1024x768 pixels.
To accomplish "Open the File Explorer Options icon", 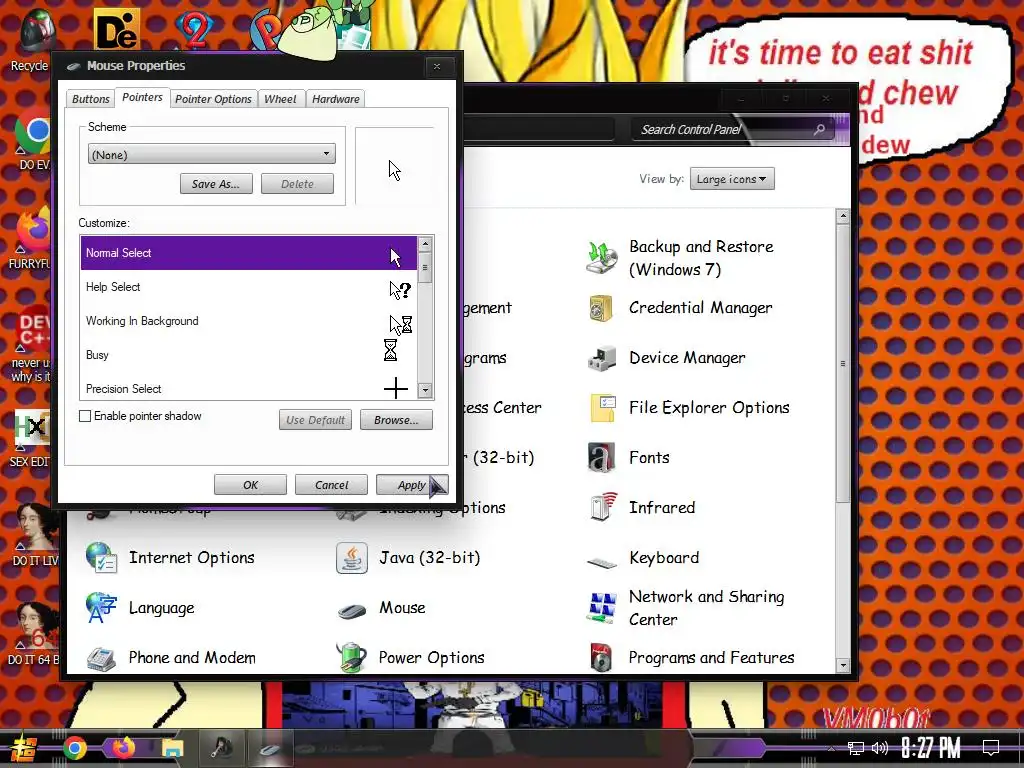I will pos(601,408).
